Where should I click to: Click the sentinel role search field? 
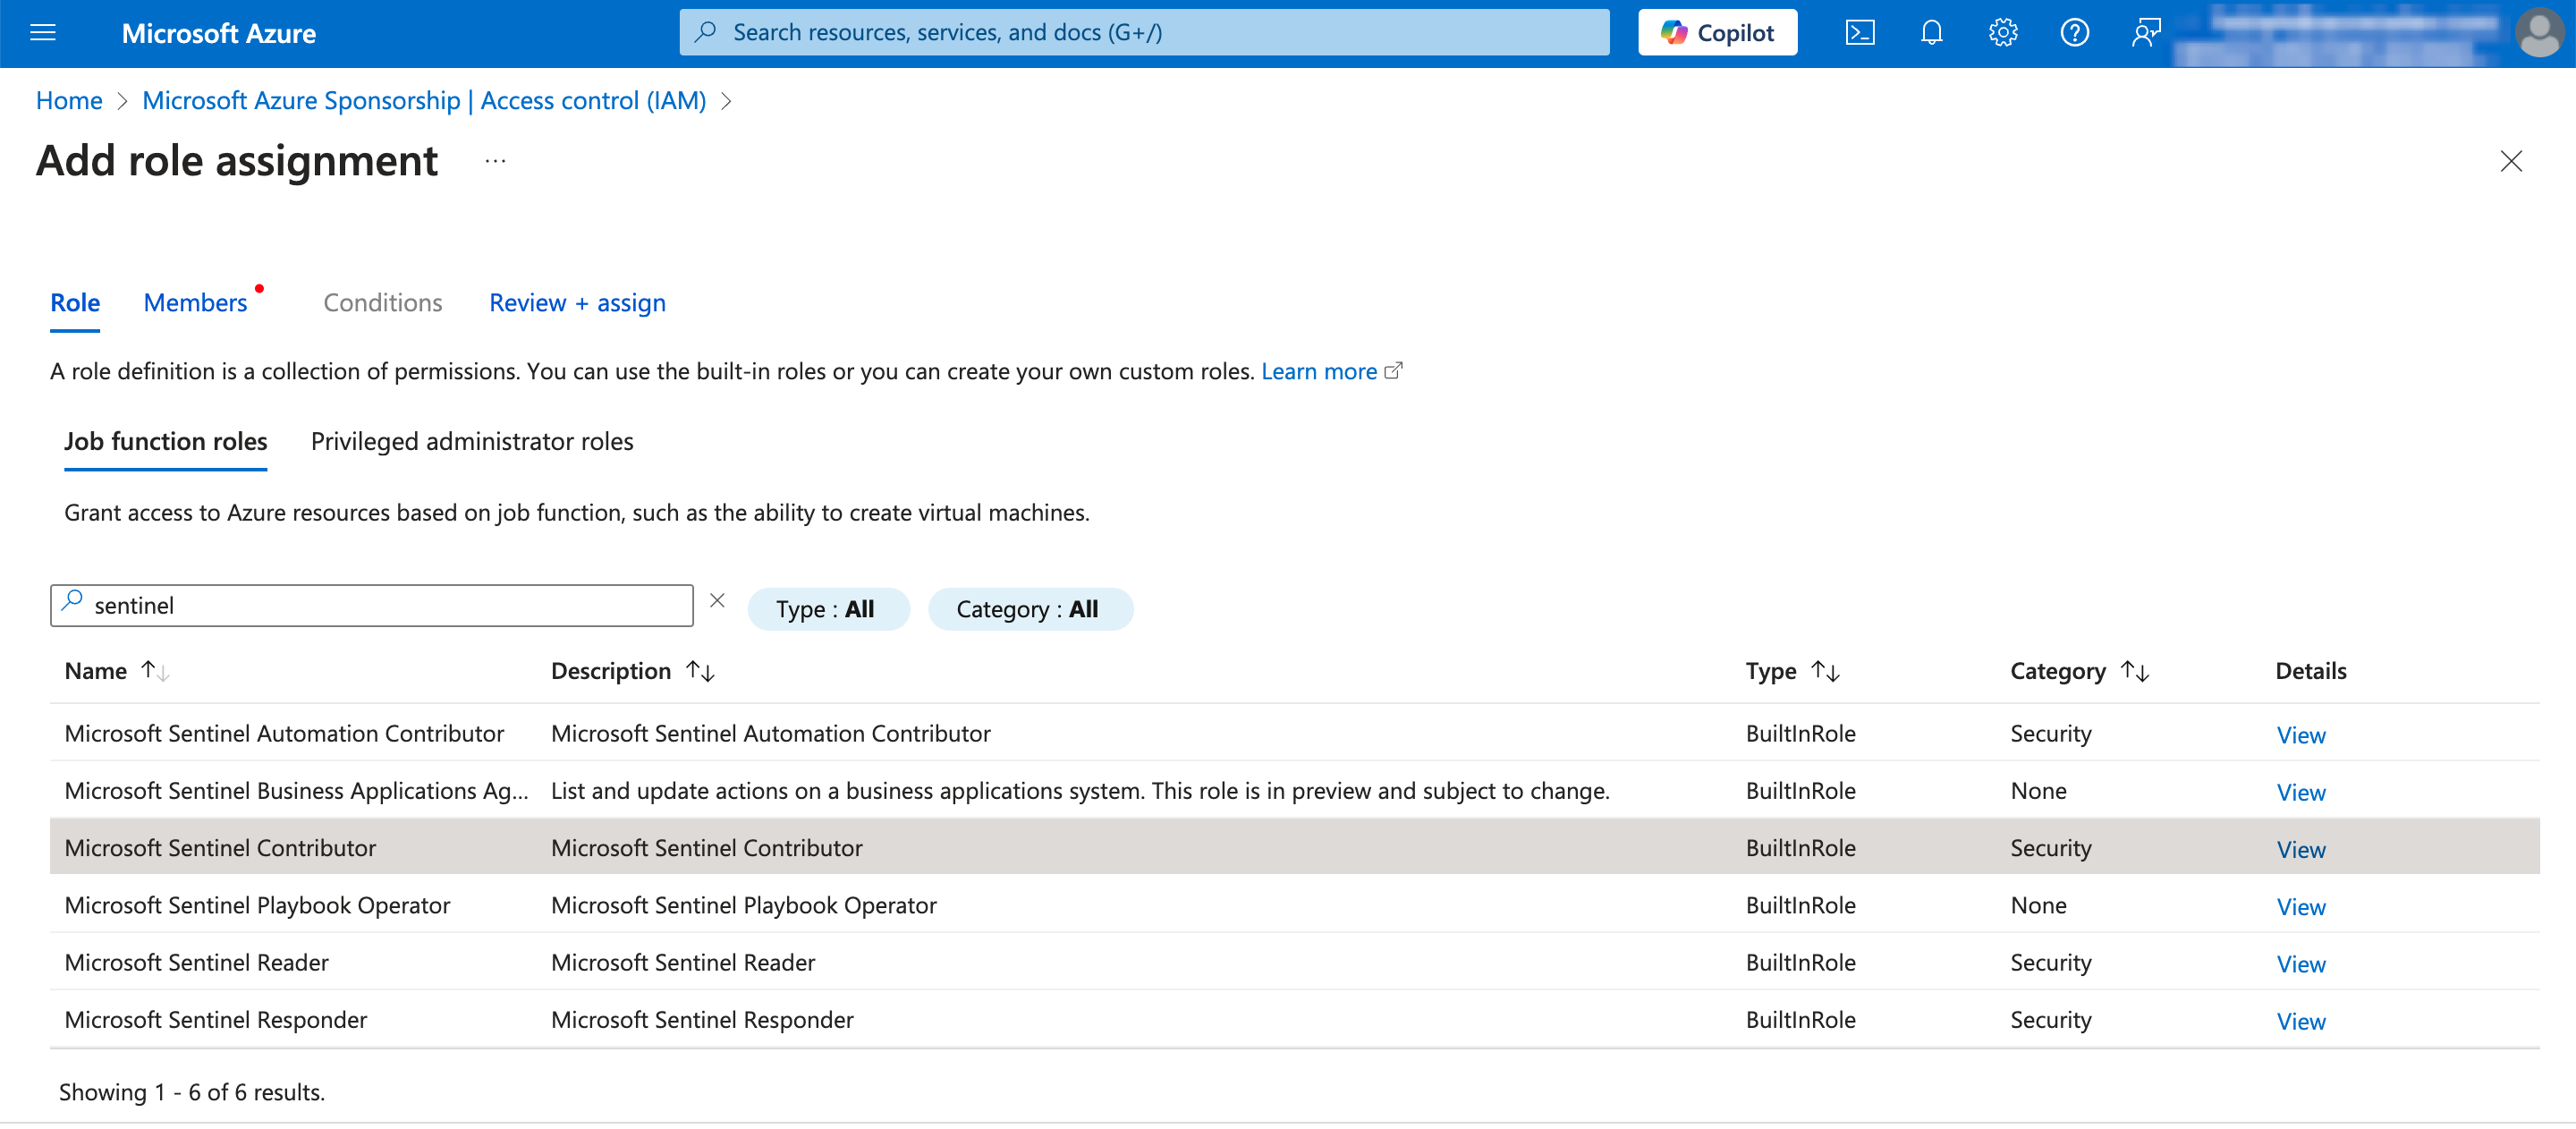click(372, 606)
